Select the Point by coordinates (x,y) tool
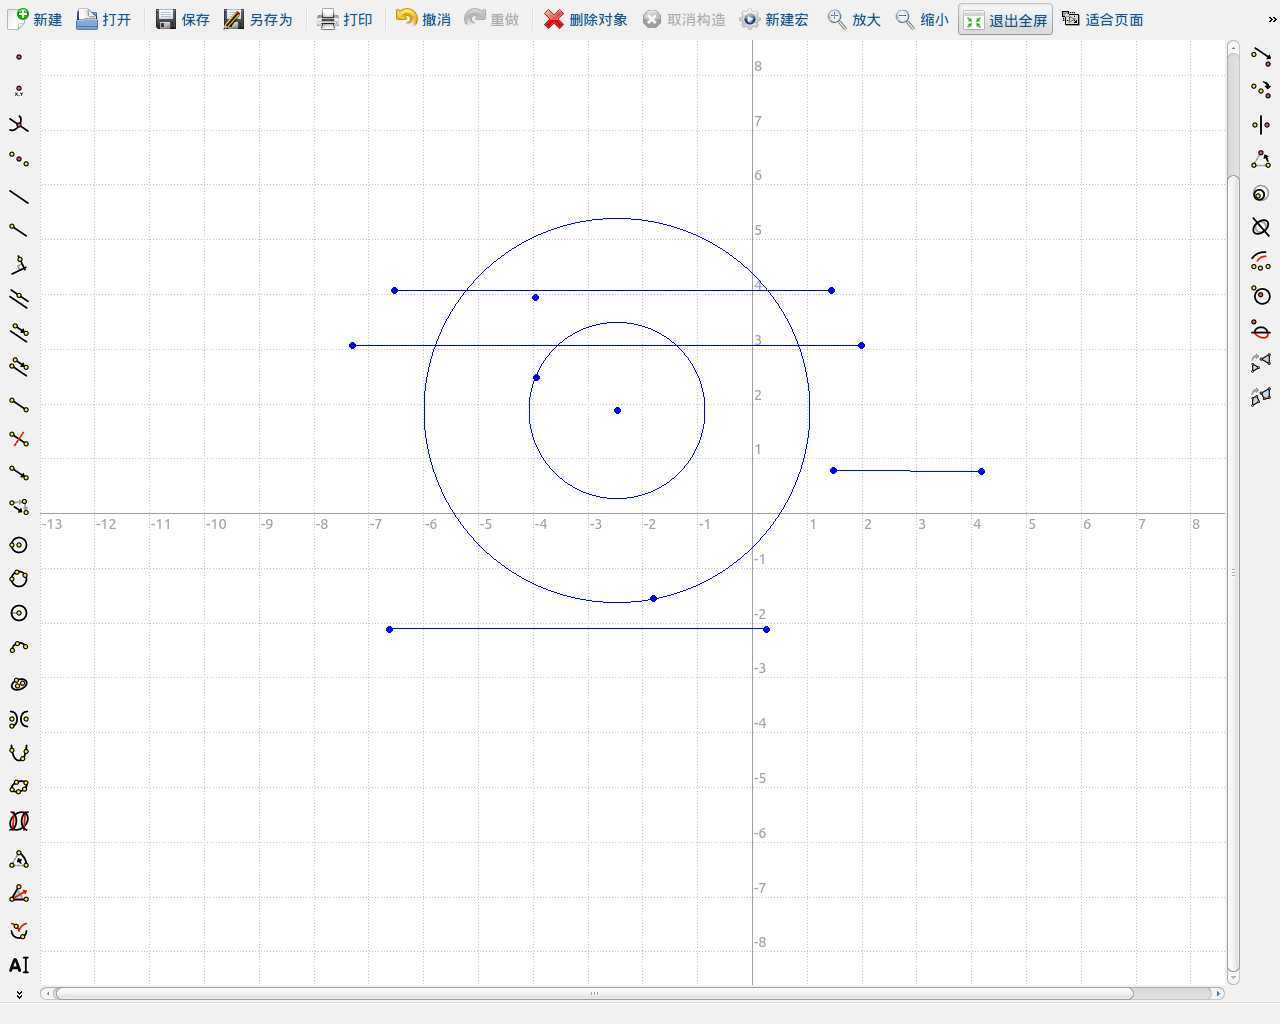Screen dimensions: 1280x1024 [x=18, y=91]
